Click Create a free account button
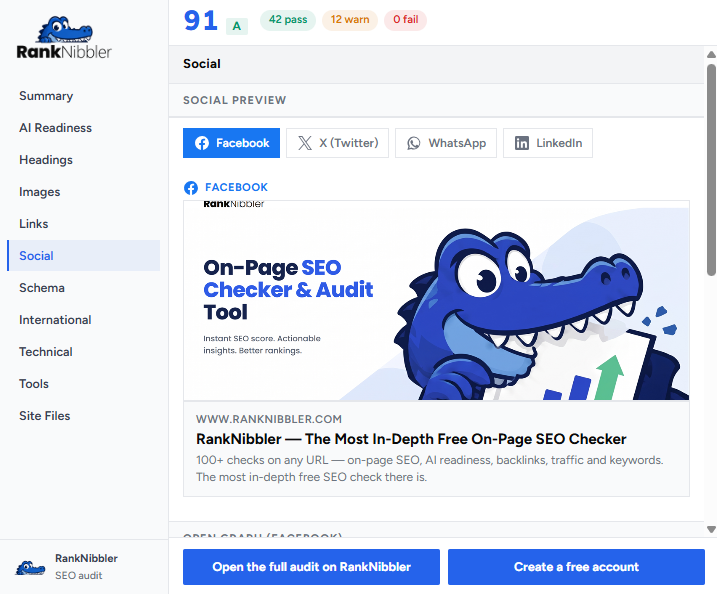This screenshot has width=717, height=594. tap(576, 567)
